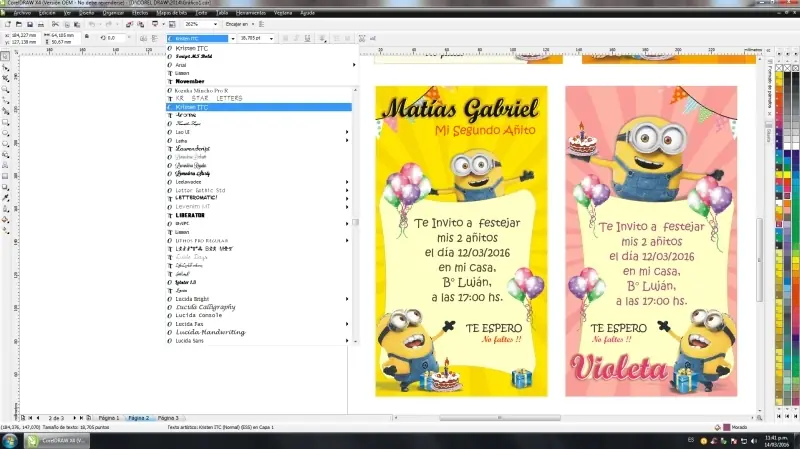Select the Text tool
800x449 pixels.
pos(6,165)
